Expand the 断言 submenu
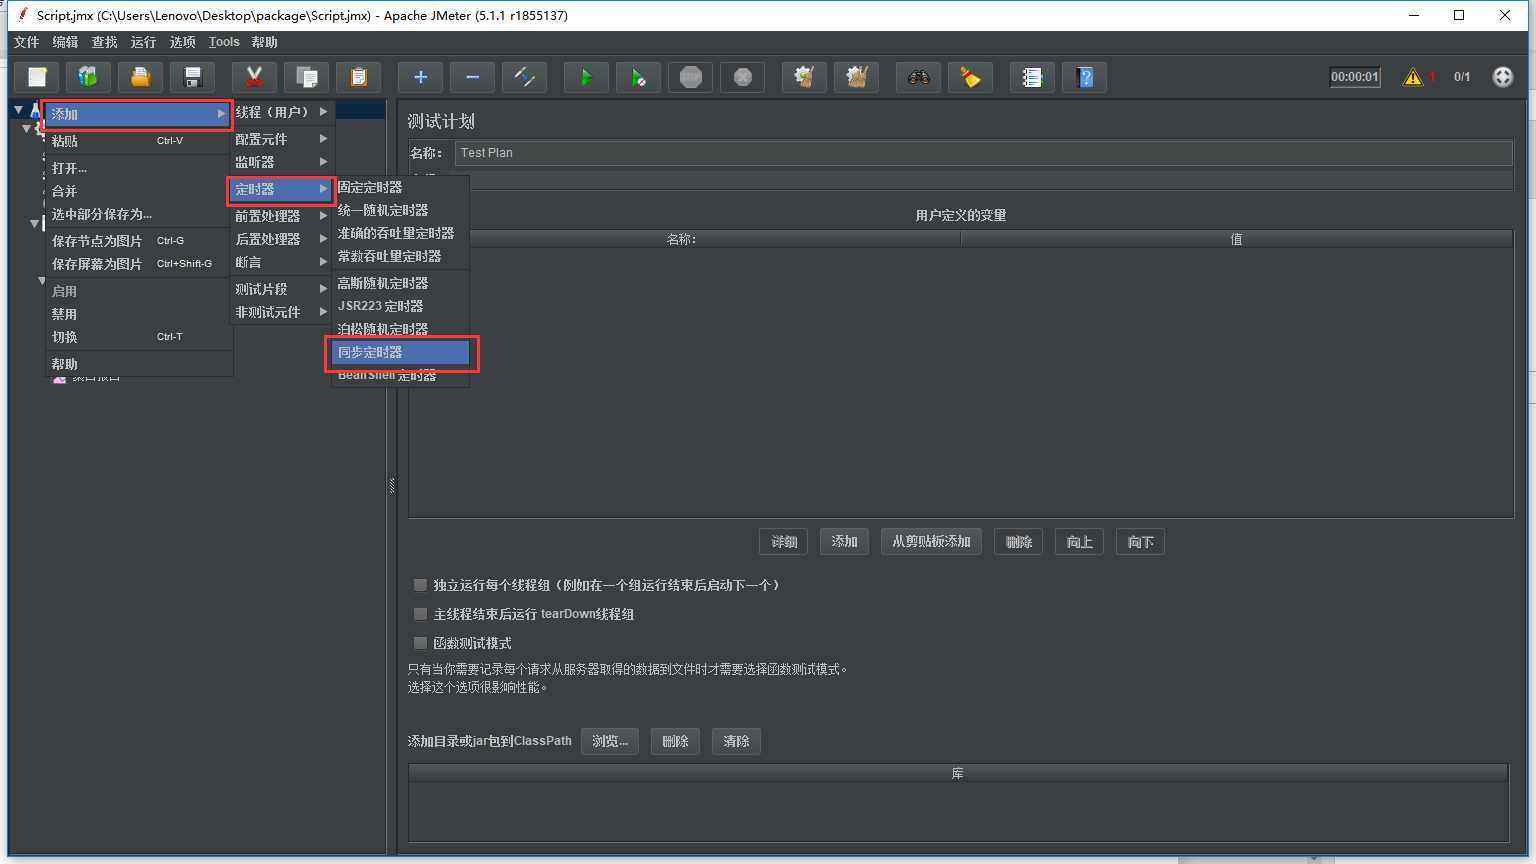This screenshot has width=1536, height=864. tap(281, 262)
